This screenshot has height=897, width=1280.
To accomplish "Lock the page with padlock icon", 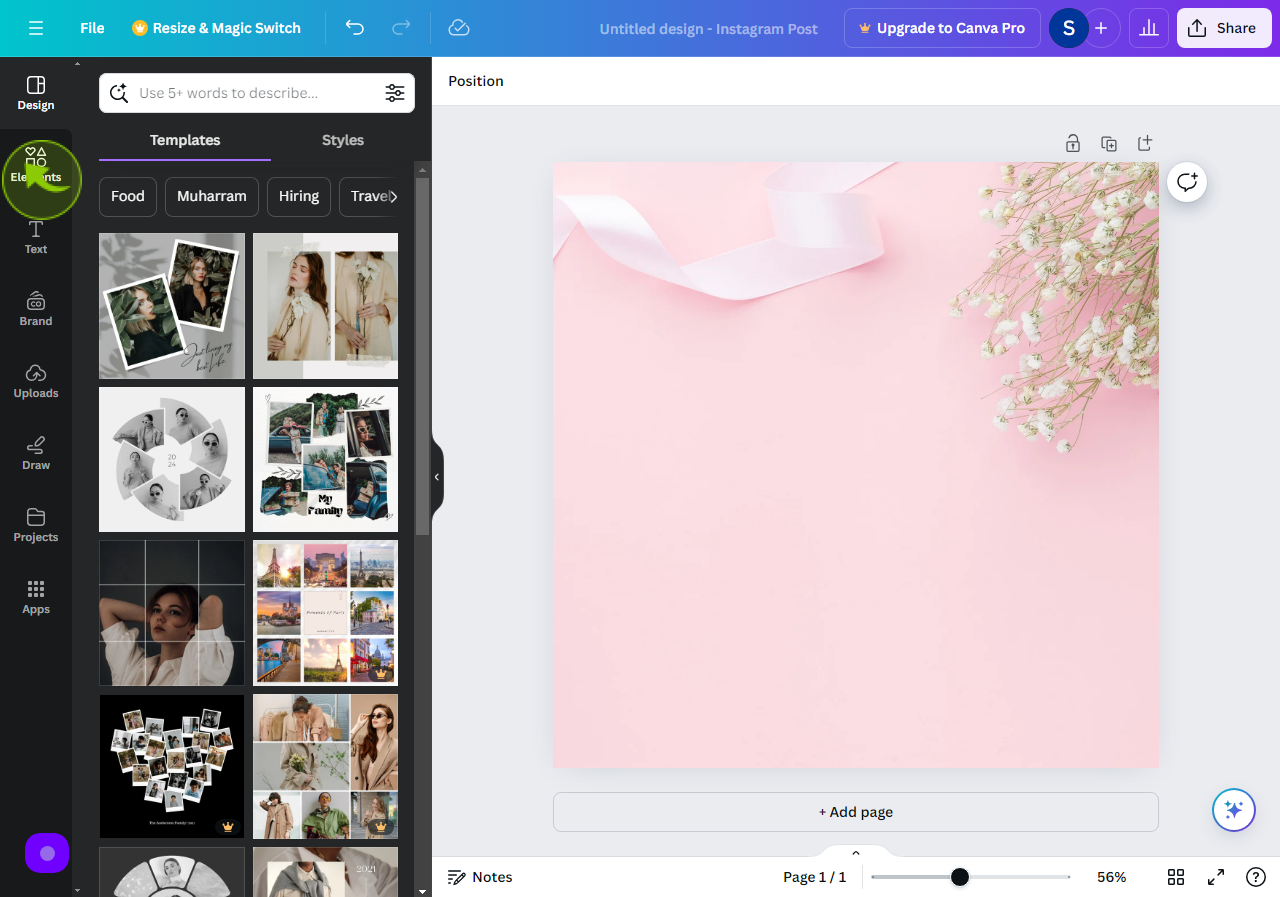I will click(1073, 143).
